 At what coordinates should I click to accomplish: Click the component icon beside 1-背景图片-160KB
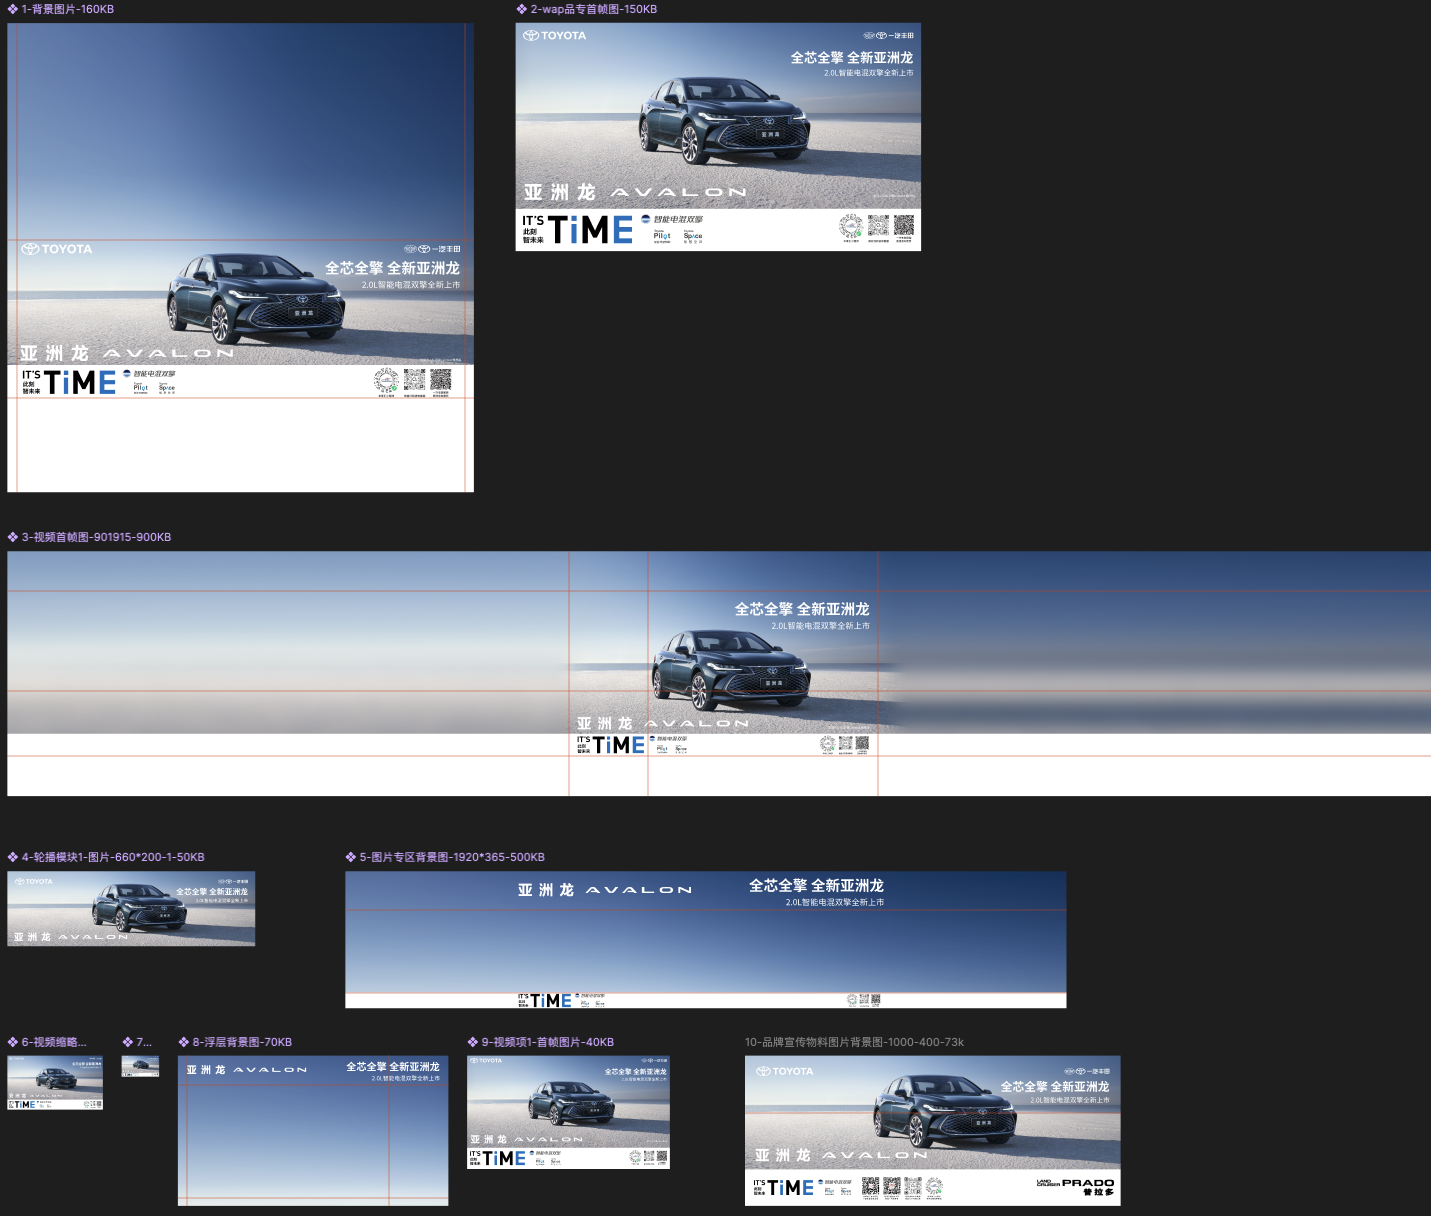13,9
